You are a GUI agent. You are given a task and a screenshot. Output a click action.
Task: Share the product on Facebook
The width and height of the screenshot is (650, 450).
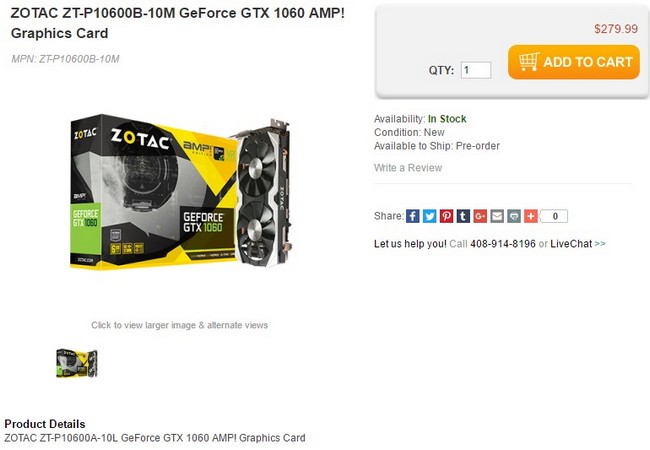412,216
